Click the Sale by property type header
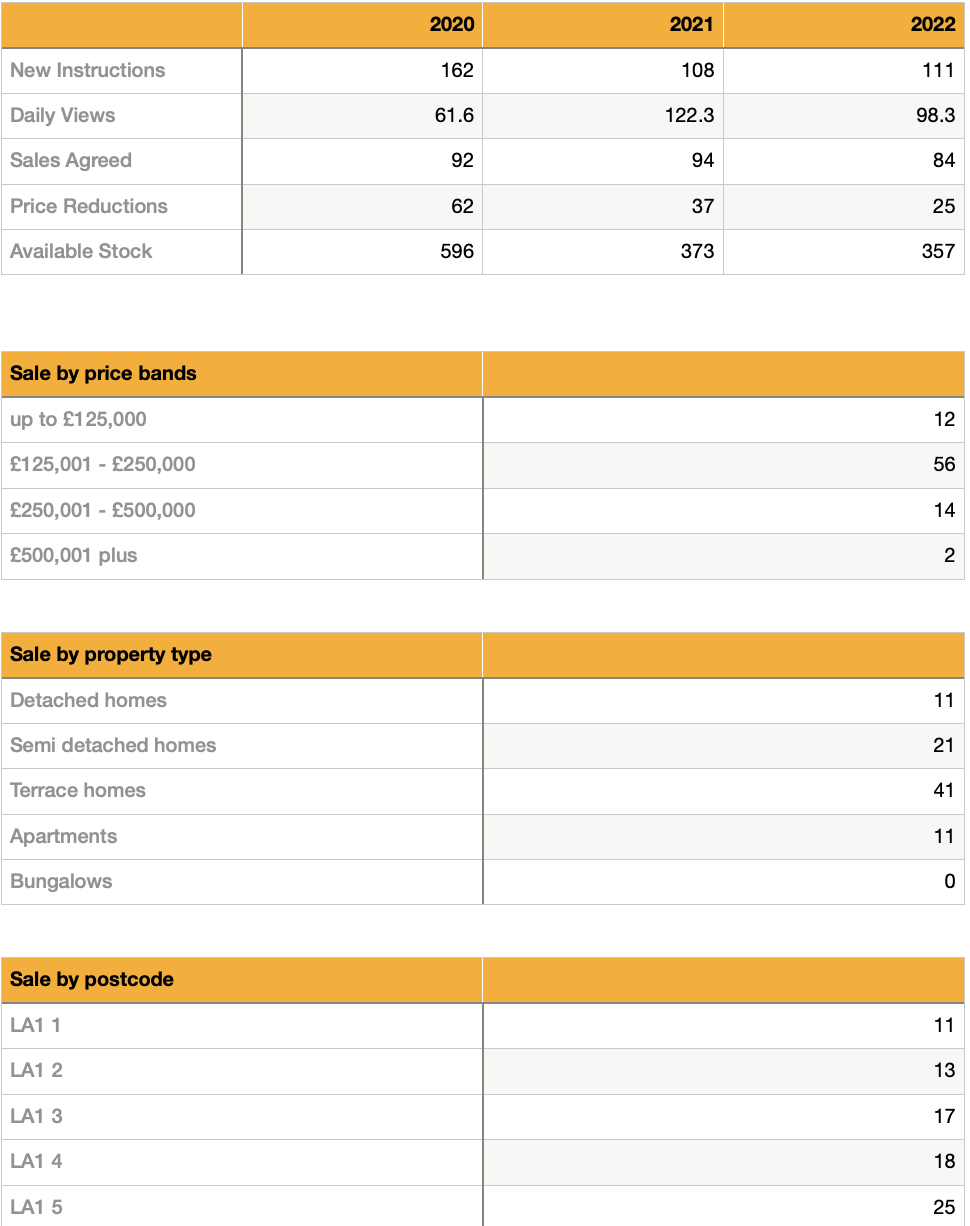 pos(111,655)
